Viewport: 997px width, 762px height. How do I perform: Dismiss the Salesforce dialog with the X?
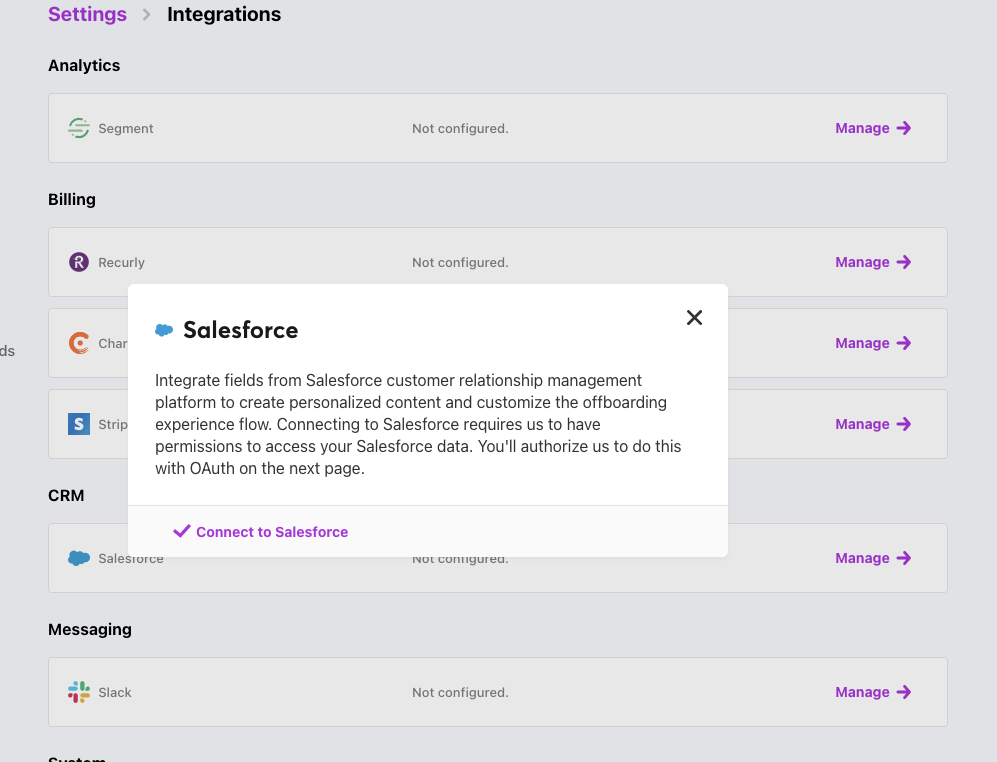(694, 317)
